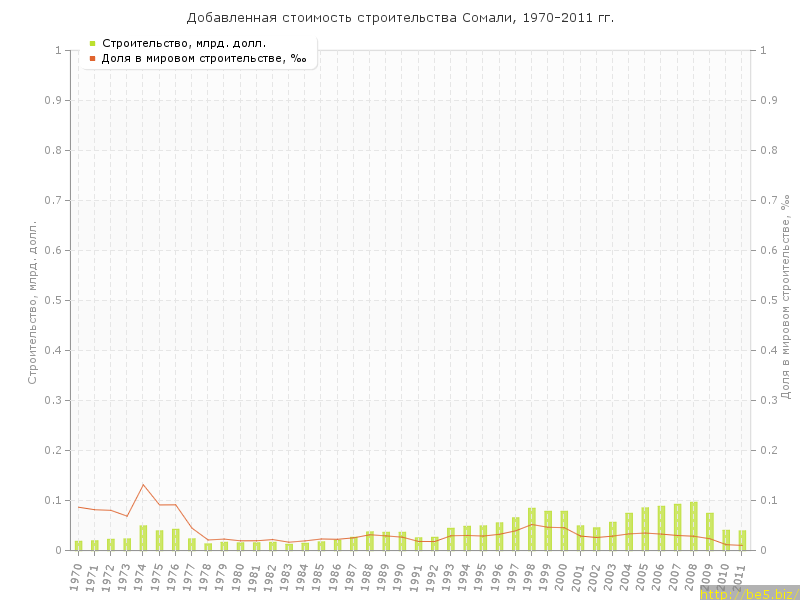Click the 2000 year label on x-axis

click(563, 575)
